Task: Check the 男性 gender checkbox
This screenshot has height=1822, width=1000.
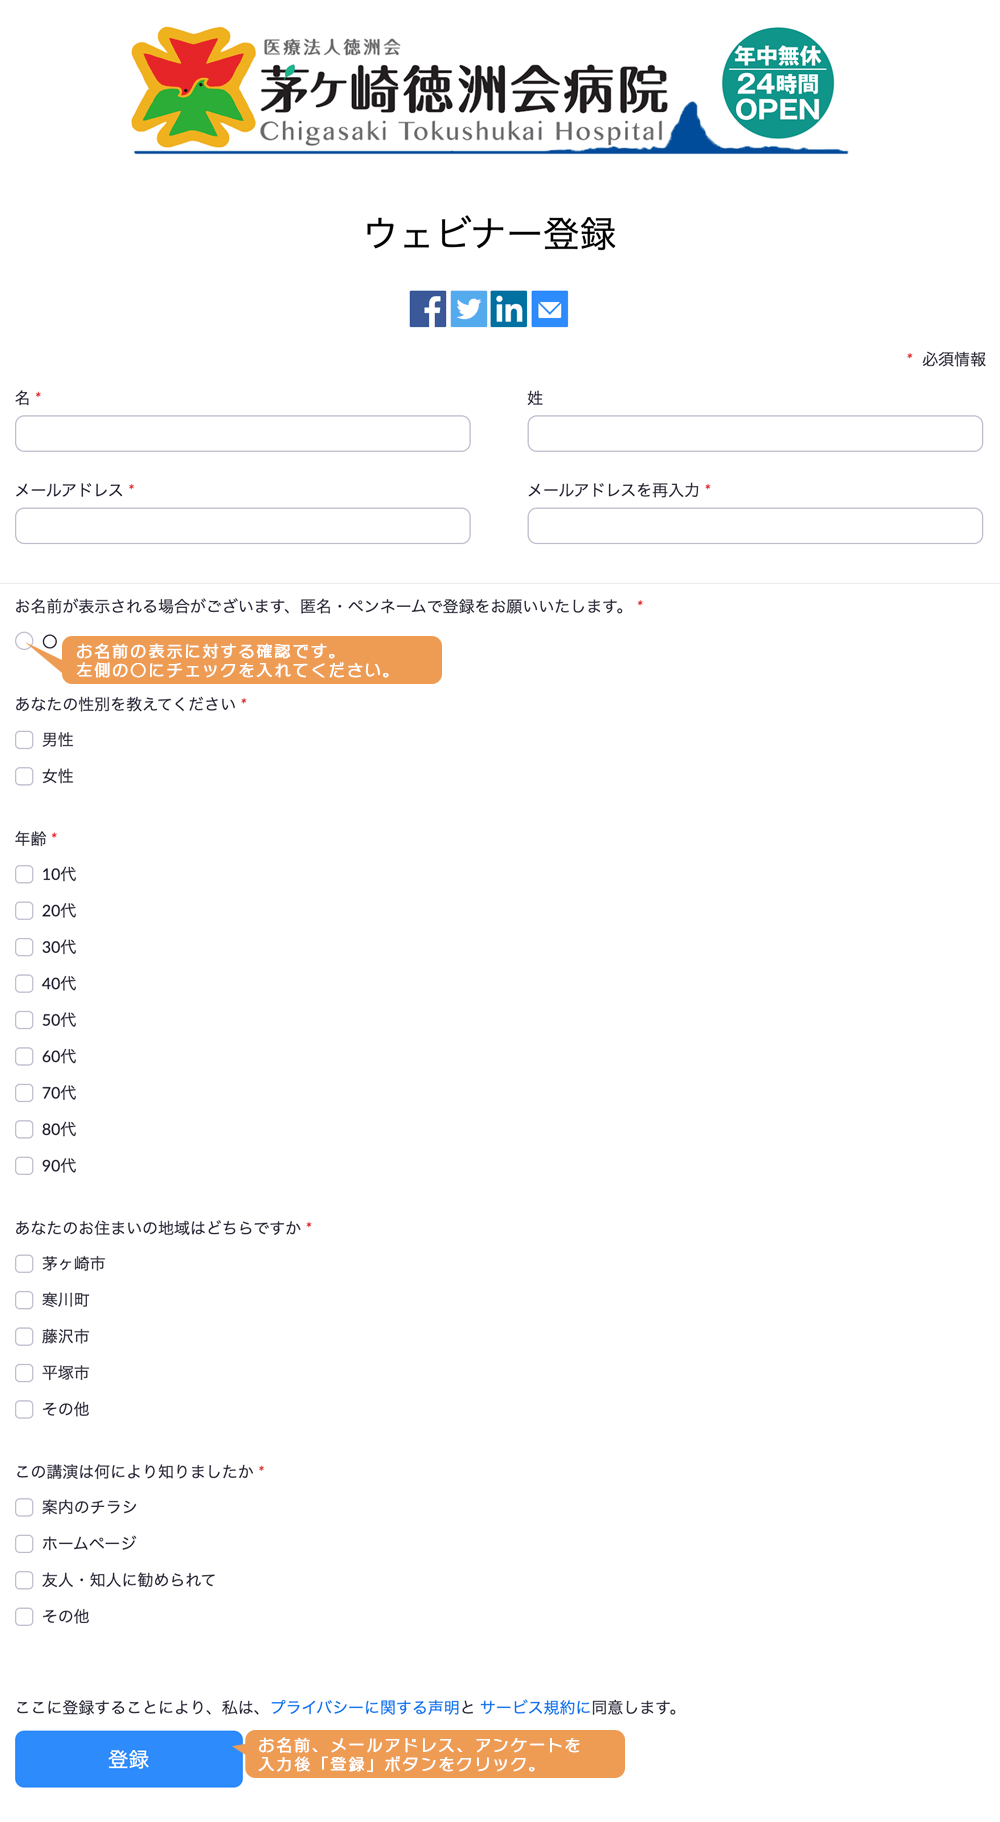Action: point(25,740)
